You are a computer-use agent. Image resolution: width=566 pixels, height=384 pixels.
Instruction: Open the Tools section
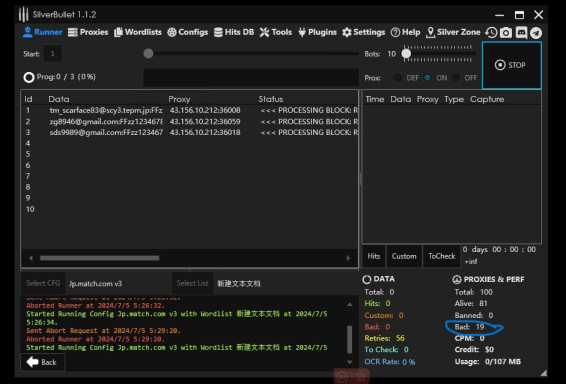275,32
